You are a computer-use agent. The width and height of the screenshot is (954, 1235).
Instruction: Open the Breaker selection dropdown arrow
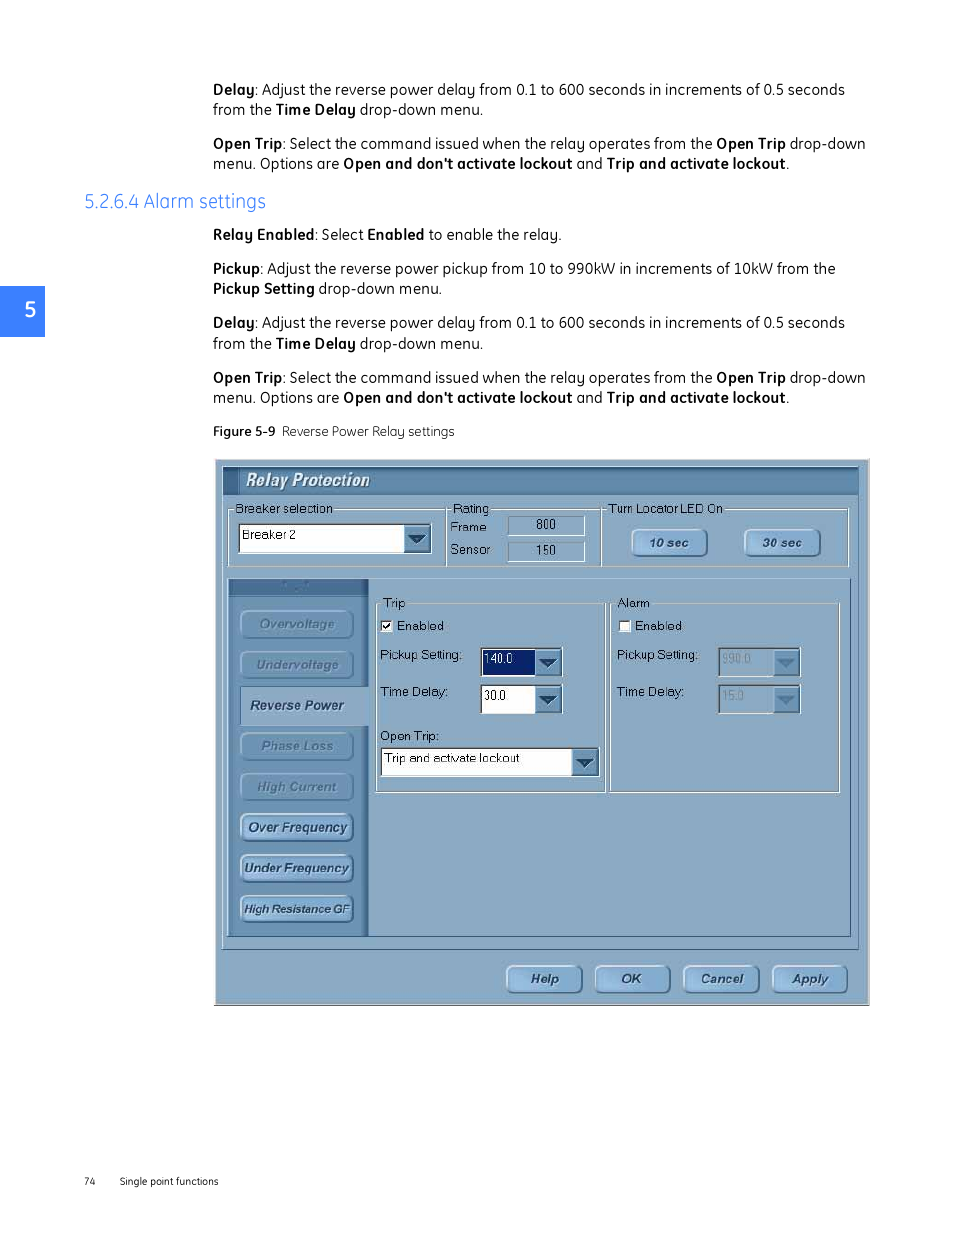(x=417, y=538)
